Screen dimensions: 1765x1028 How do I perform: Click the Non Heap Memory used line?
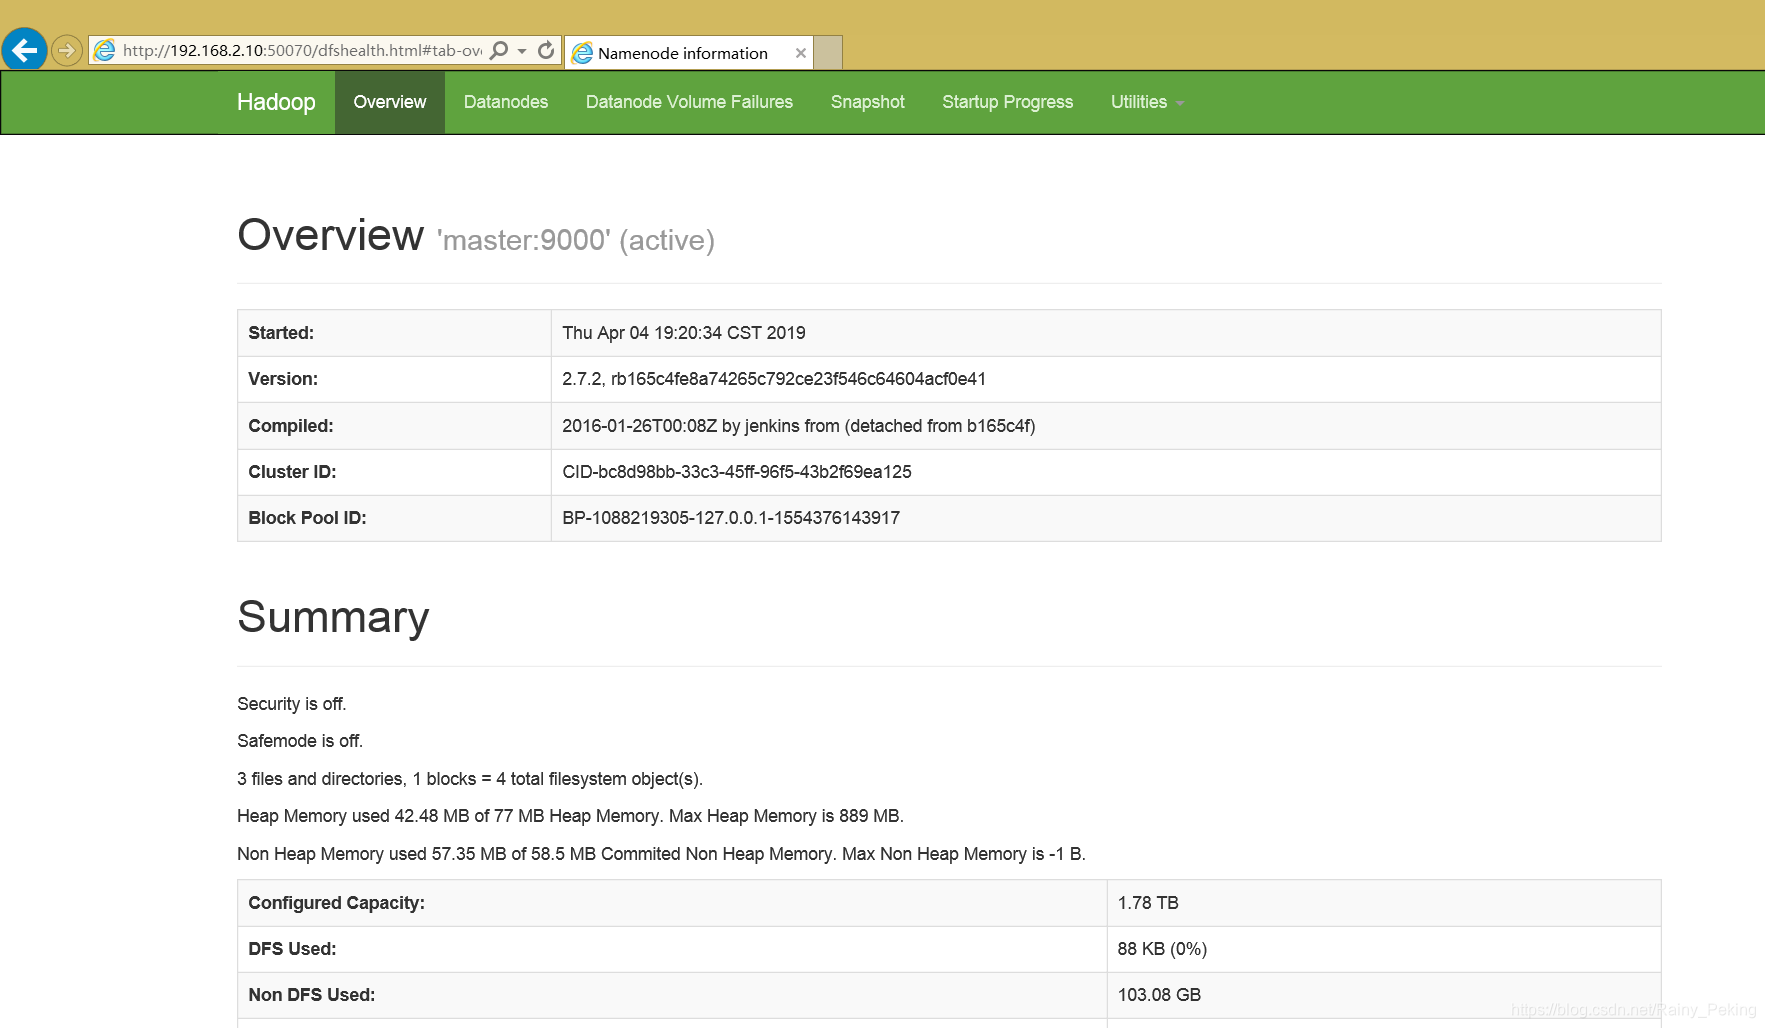661,854
